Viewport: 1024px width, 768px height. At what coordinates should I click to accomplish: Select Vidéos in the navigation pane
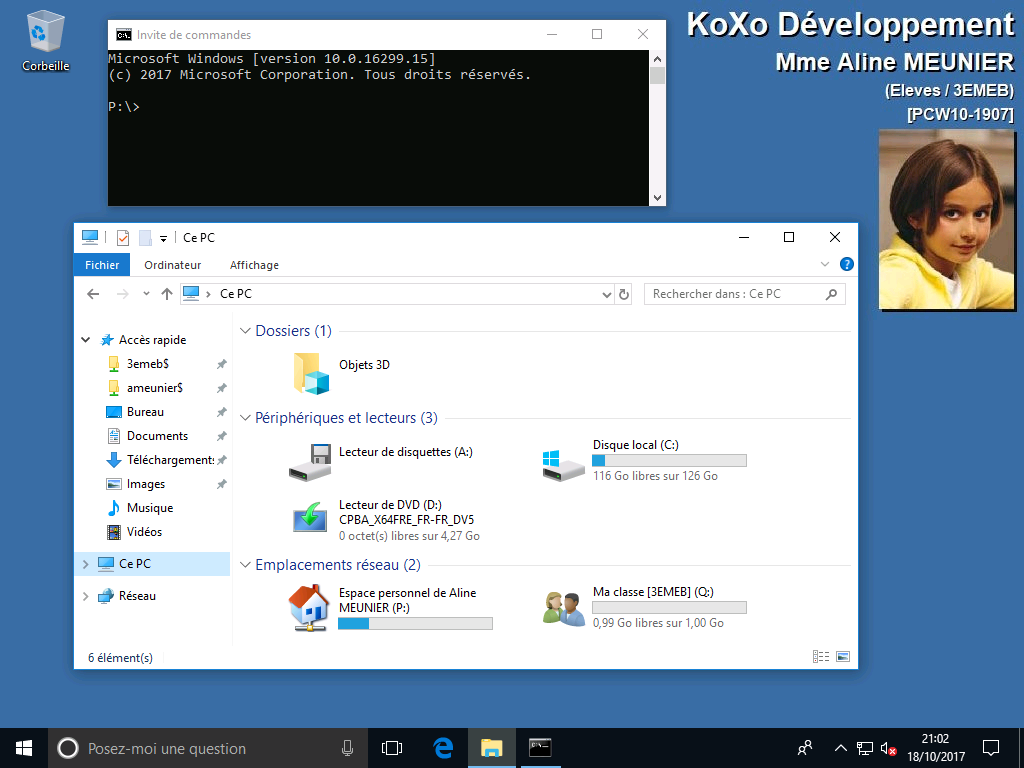pyautogui.click(x=144, y=532)
